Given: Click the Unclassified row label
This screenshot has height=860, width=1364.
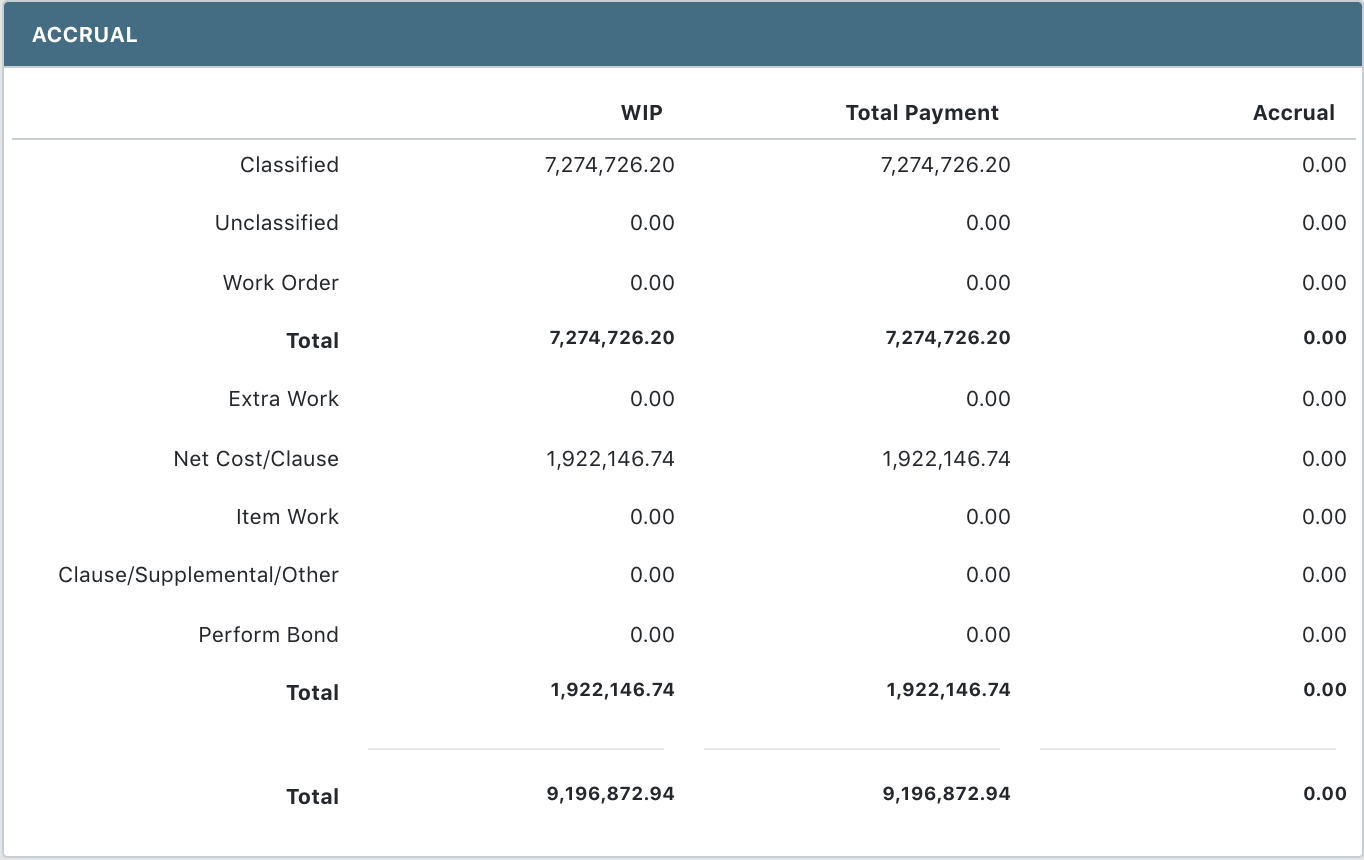Looking at the screenshot, I should 276,223.
